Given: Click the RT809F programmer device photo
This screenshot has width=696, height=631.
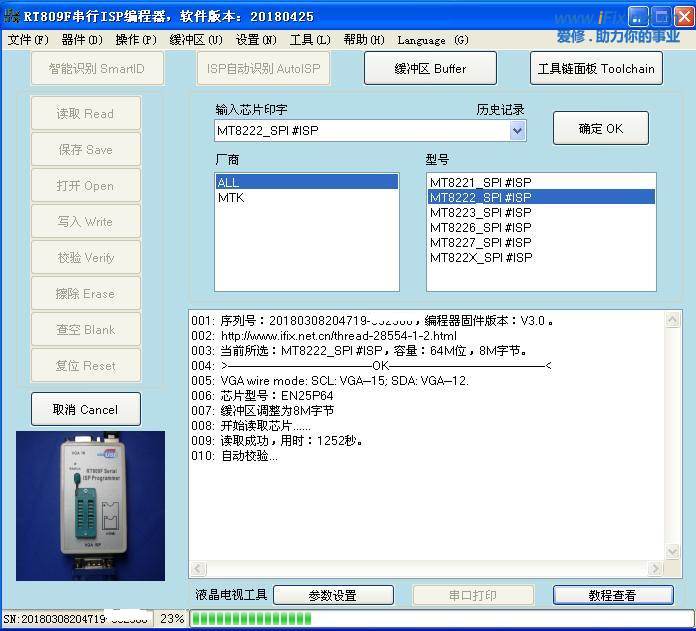Looking at the screenshot, I should tap(91, 505).
